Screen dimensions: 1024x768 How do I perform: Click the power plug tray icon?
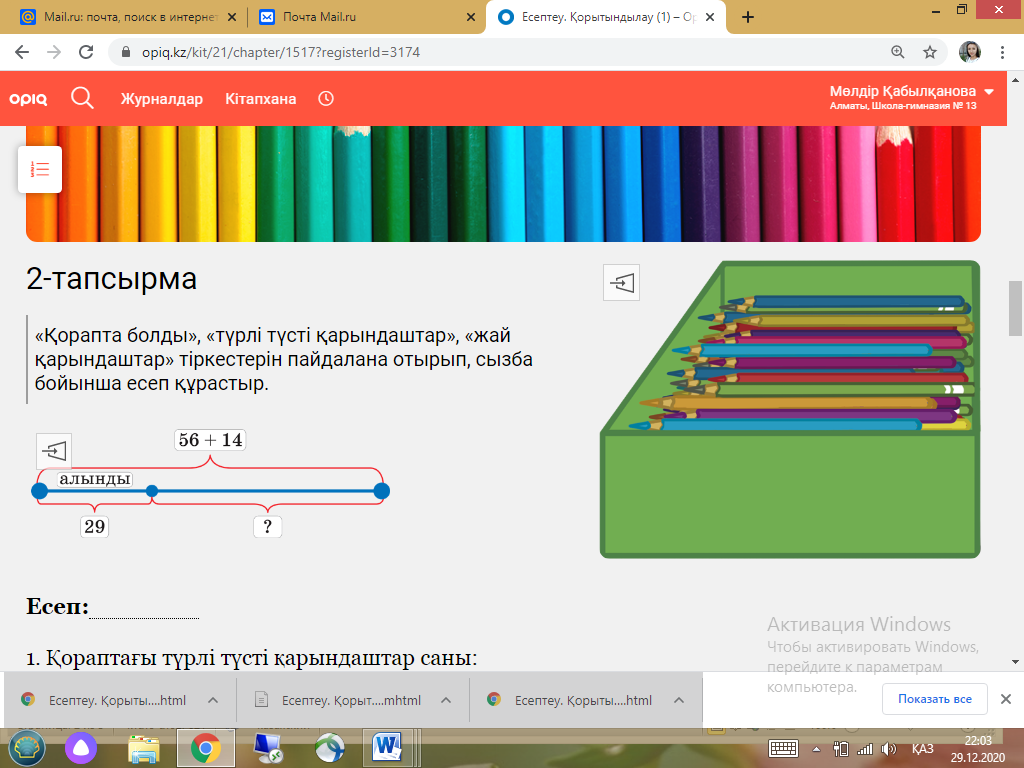tap(841, 749)
